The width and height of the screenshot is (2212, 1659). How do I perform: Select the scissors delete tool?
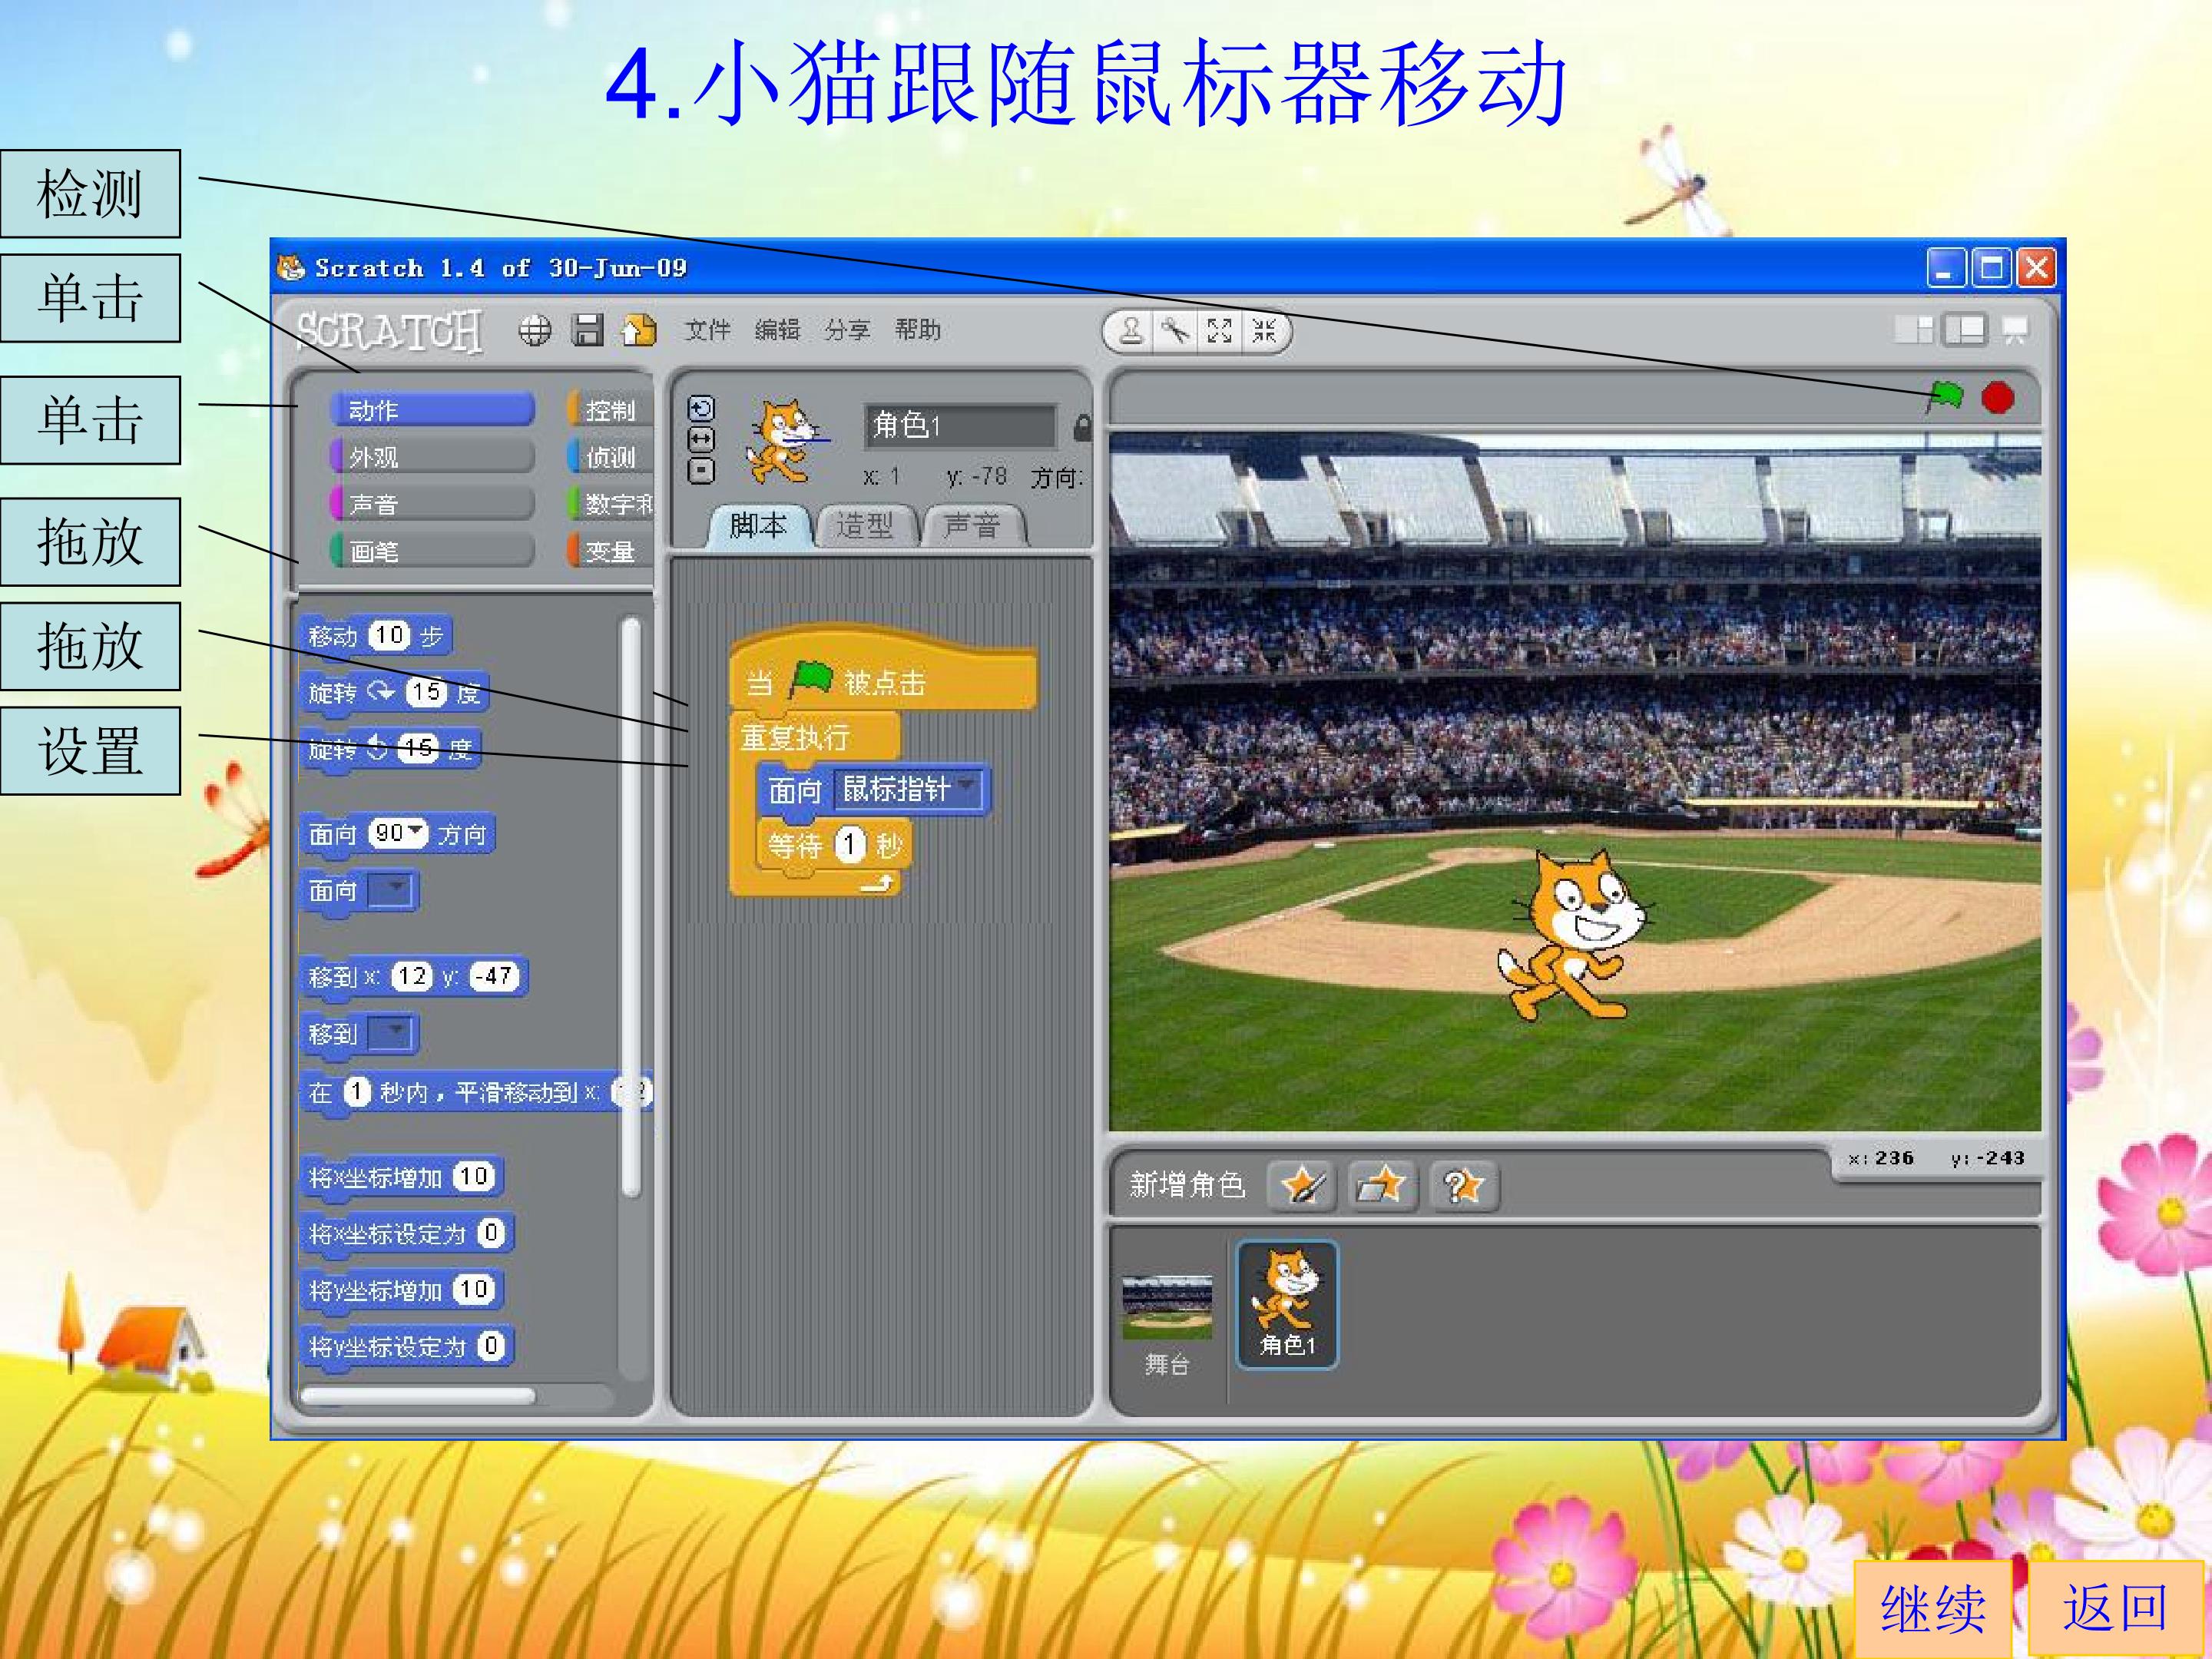click(1175, 330)
